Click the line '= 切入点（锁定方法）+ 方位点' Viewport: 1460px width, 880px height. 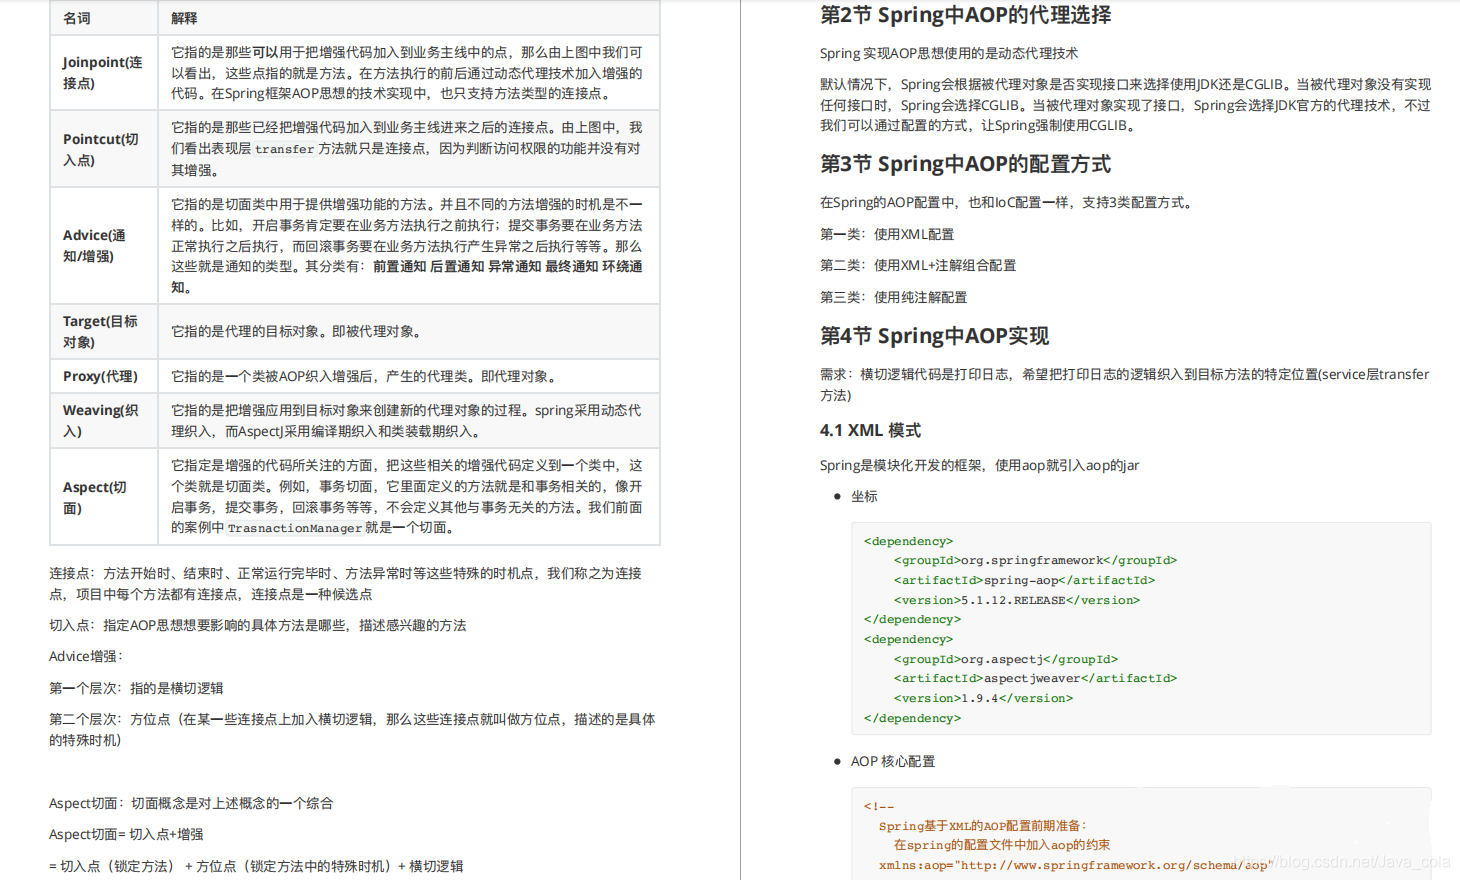coord(256,866)
